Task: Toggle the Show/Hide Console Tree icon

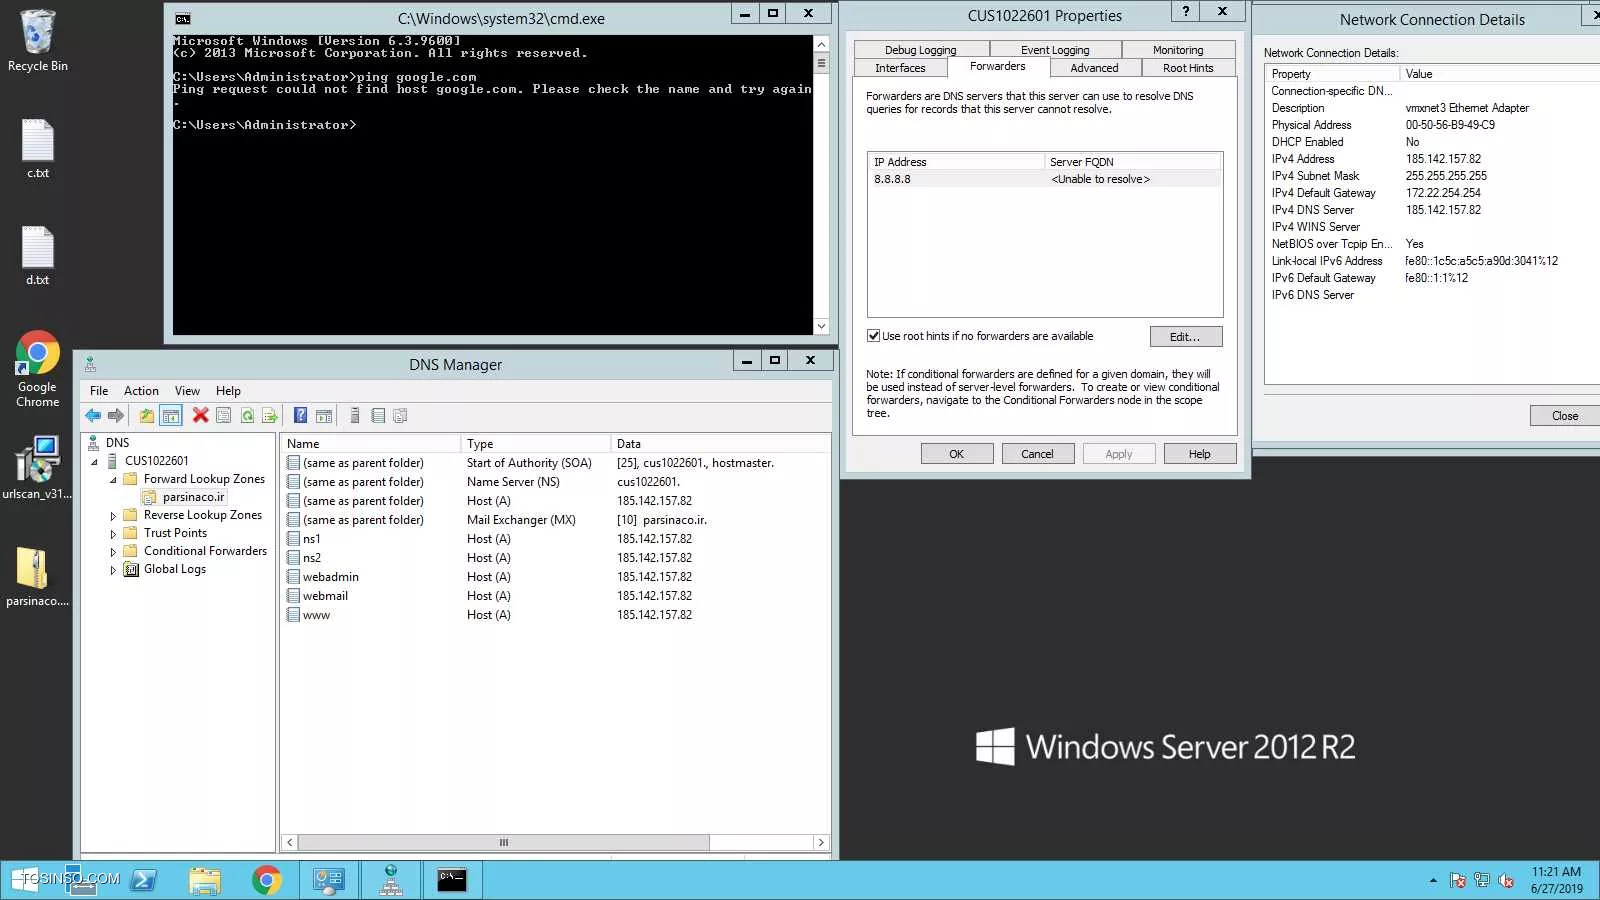Action: pos(171,416)
